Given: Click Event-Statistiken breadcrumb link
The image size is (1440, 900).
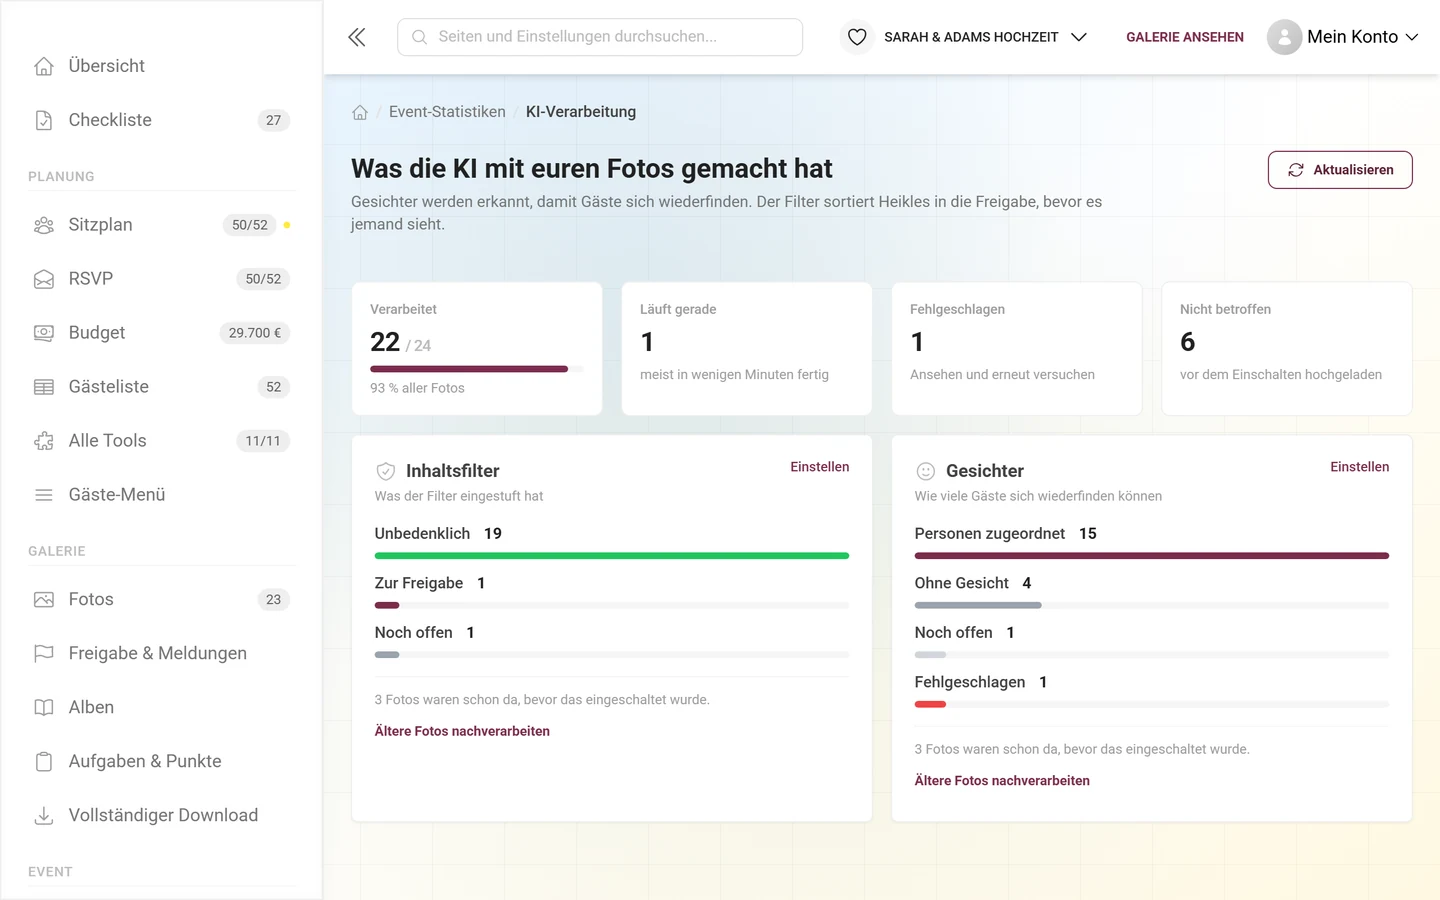Looking at the screenshot, I should (447, 112).
